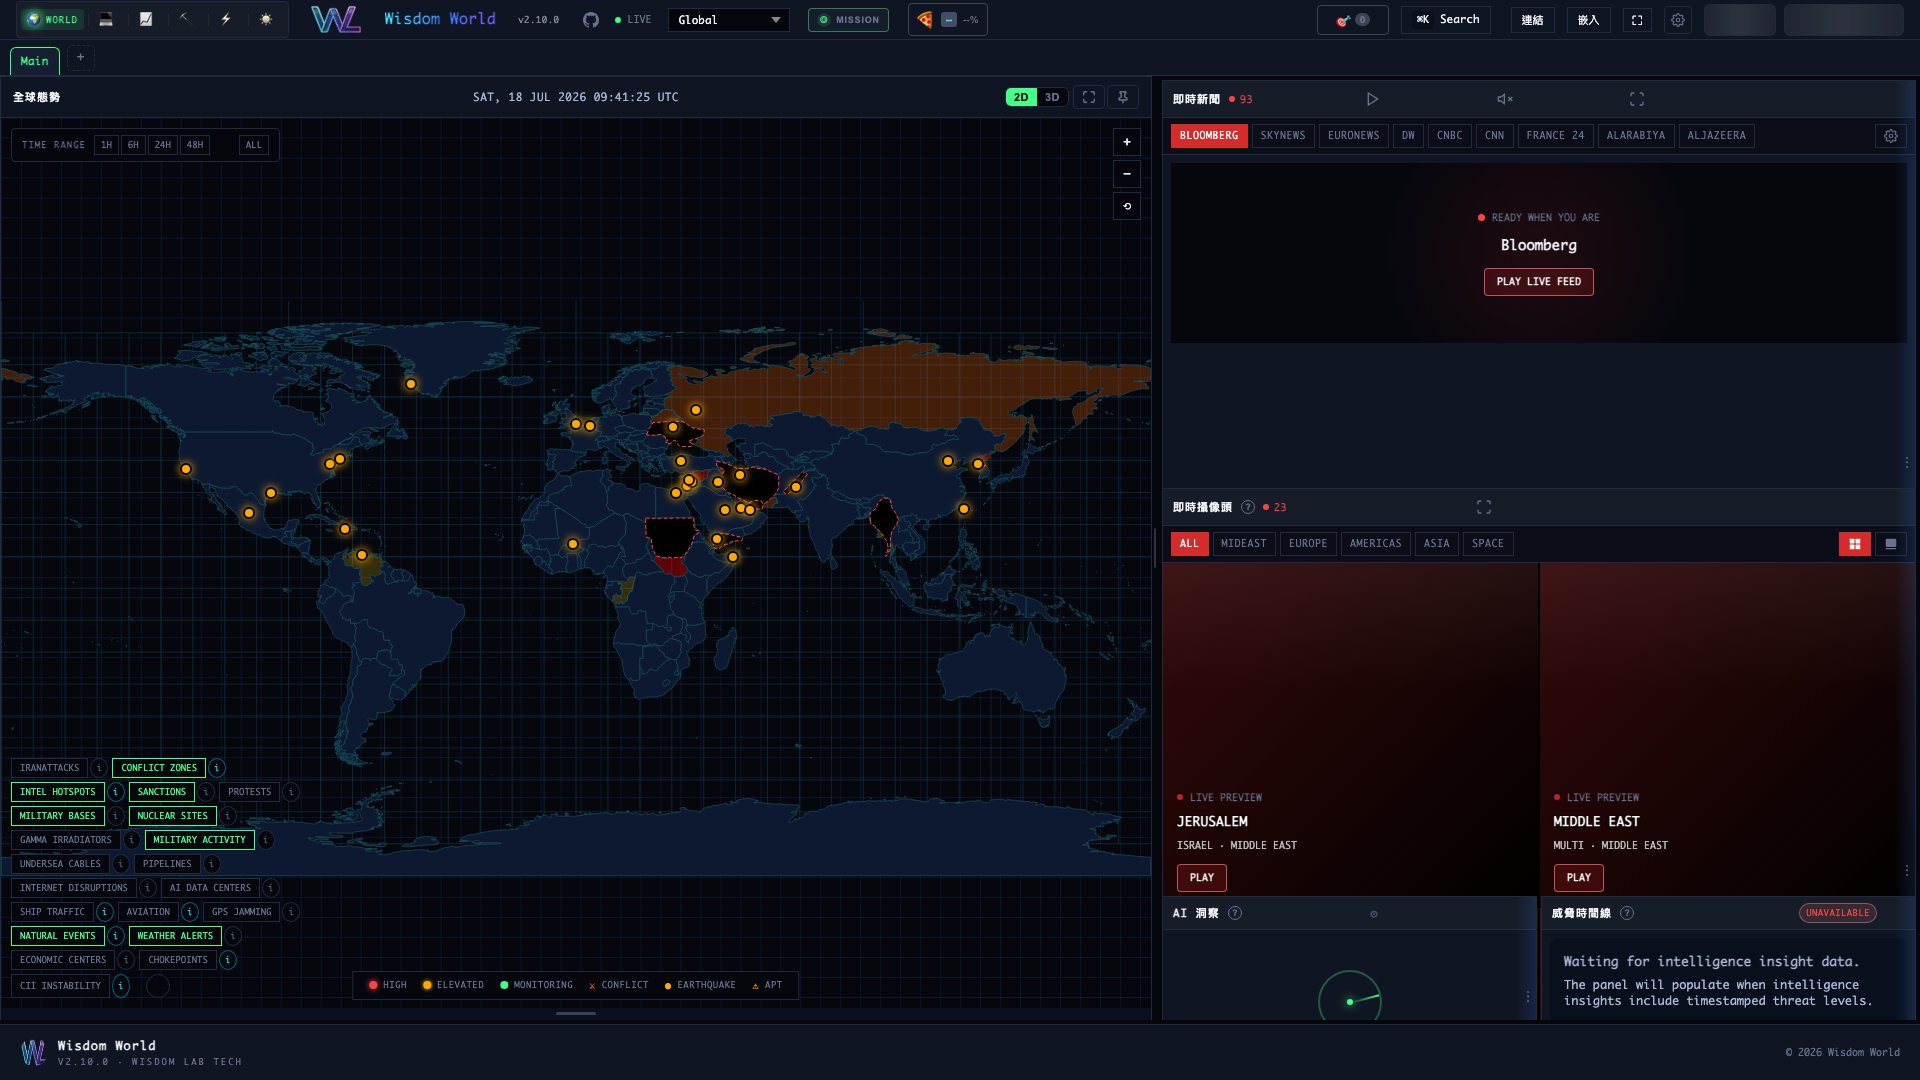Disable the Conflict Zones layer

pyautogui.click(x=159, y=768)
